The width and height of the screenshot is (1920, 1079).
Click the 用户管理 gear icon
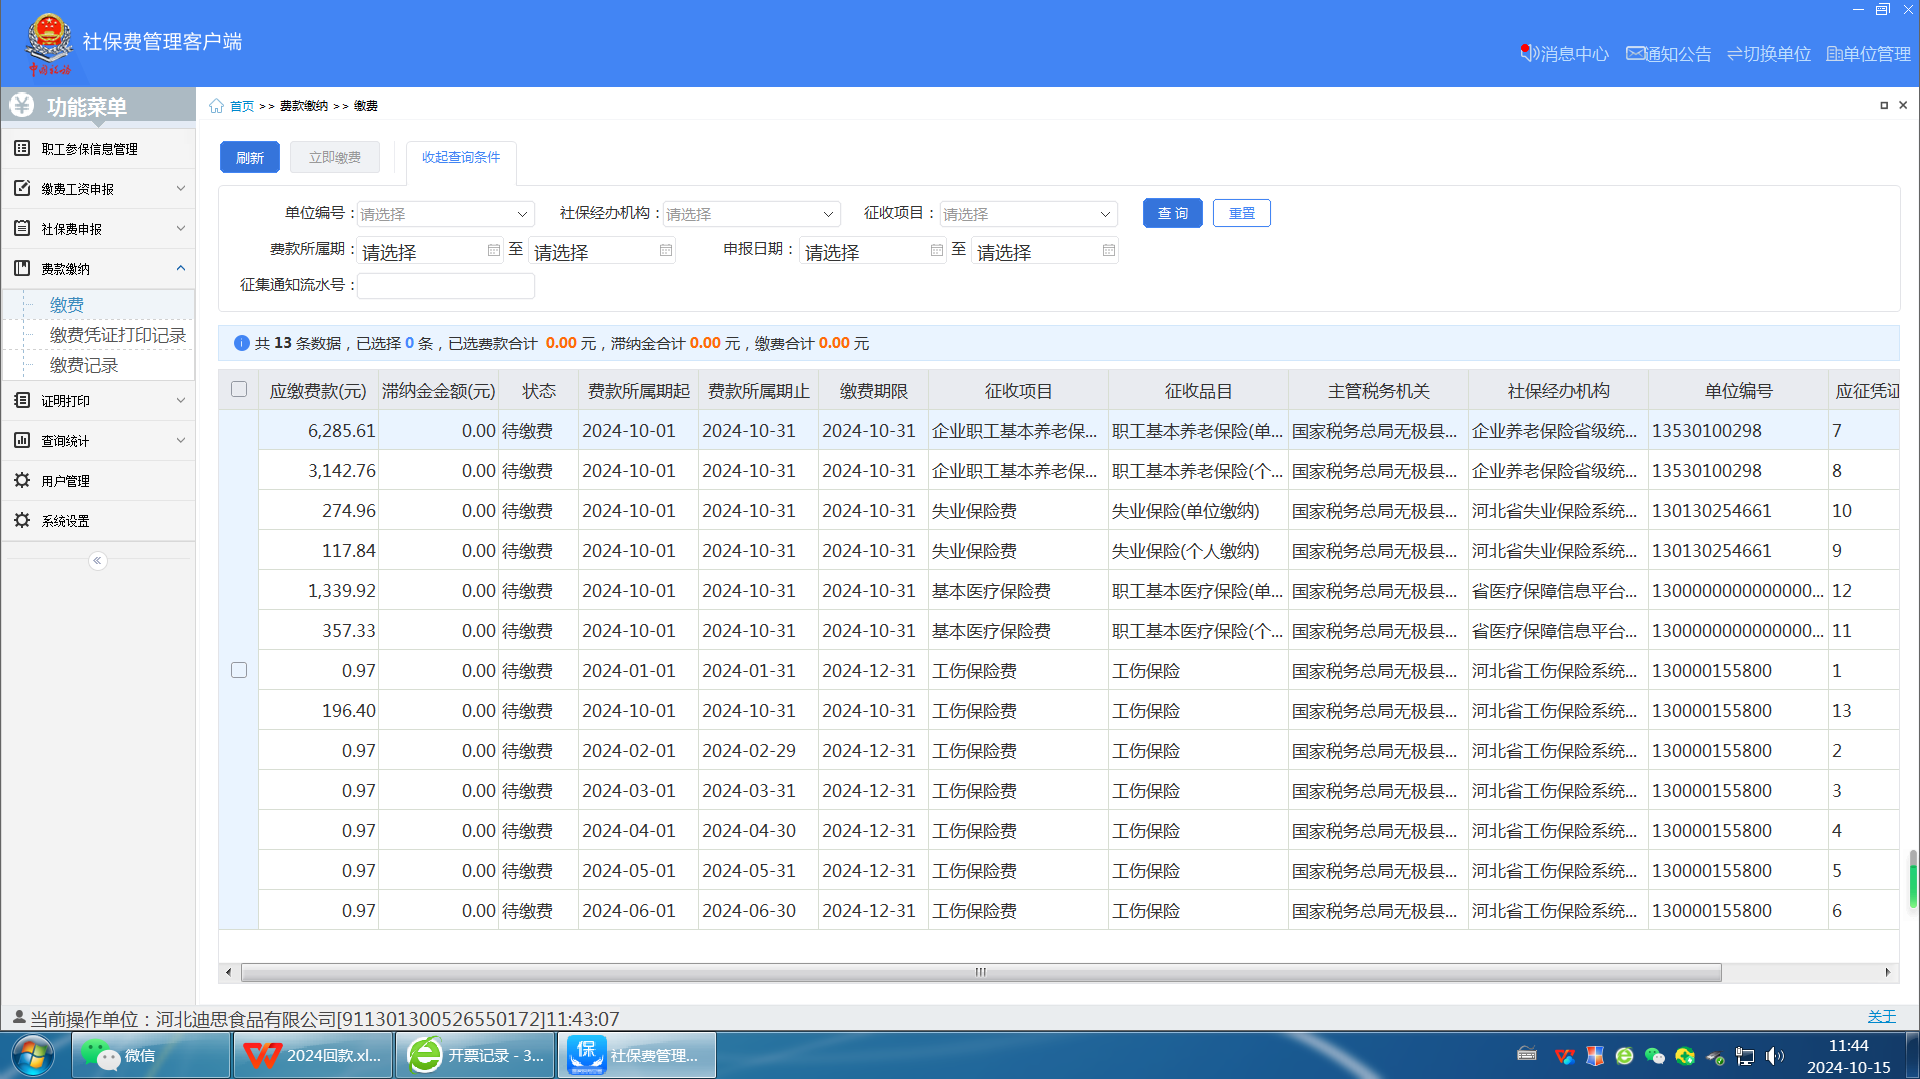tap(22, 481)
